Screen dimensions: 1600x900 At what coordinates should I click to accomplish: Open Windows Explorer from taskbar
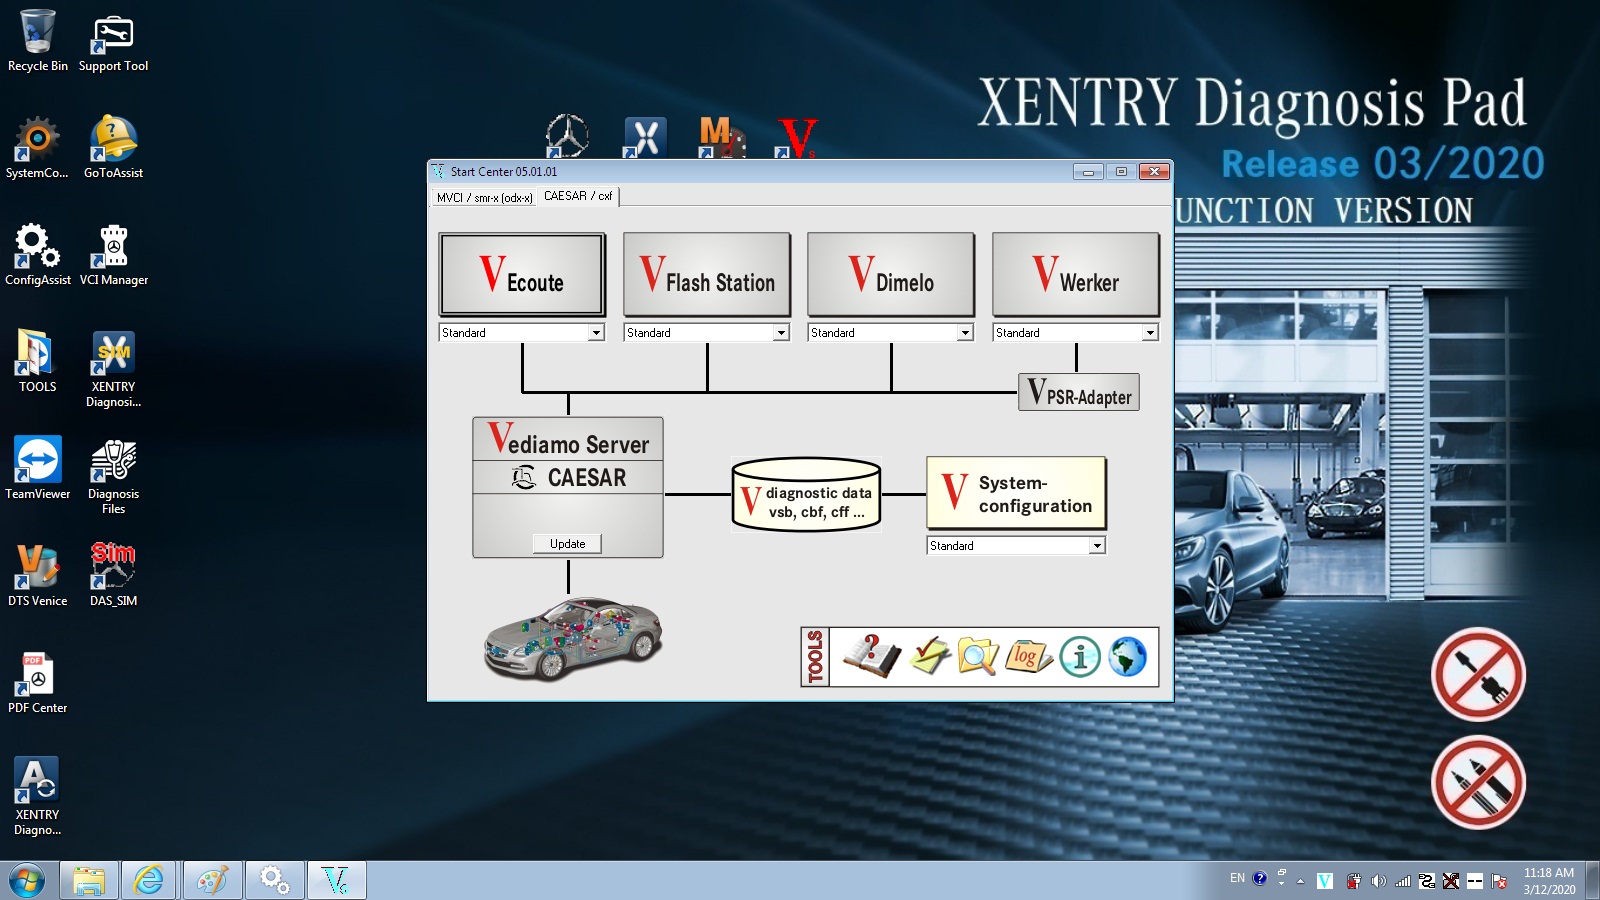click(89, 880)
